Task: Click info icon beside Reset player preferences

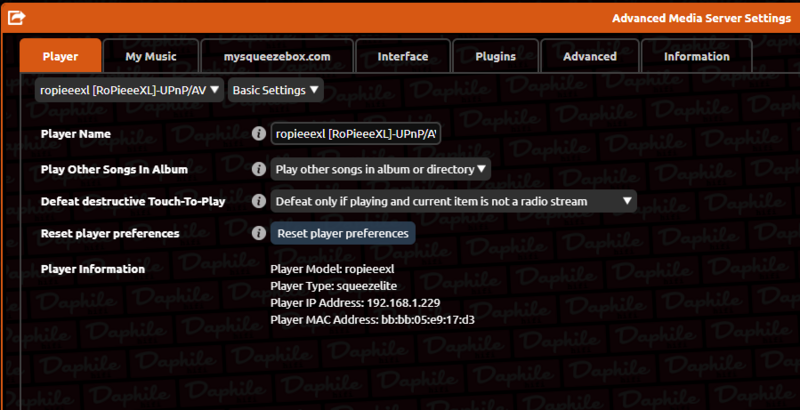Action: [x=258, y=233]
